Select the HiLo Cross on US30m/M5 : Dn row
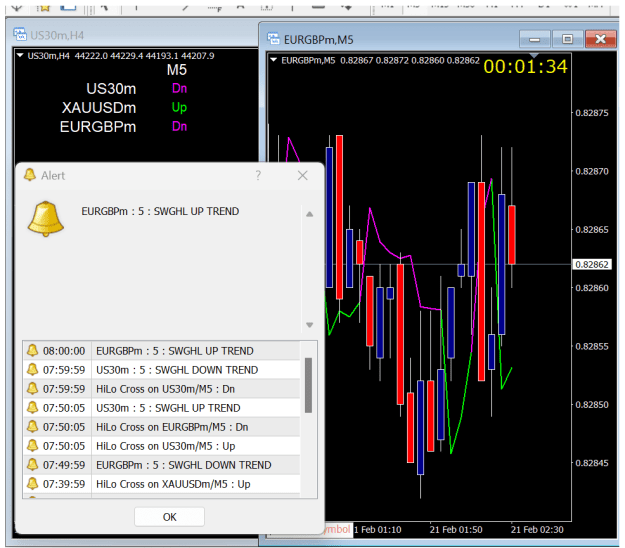Screen dimensions: 625x548 click(x=161, y=389)
